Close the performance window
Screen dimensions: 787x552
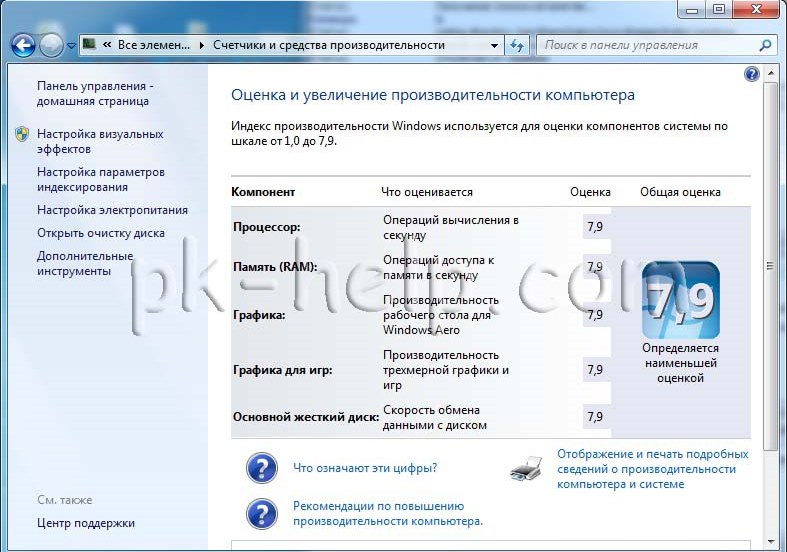[757, 10]
